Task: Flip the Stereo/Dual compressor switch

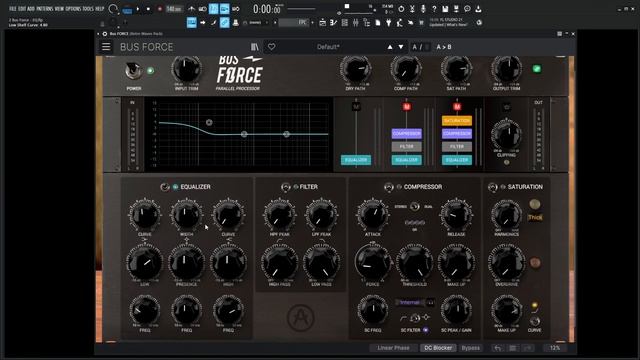Action: coord(415,207)
